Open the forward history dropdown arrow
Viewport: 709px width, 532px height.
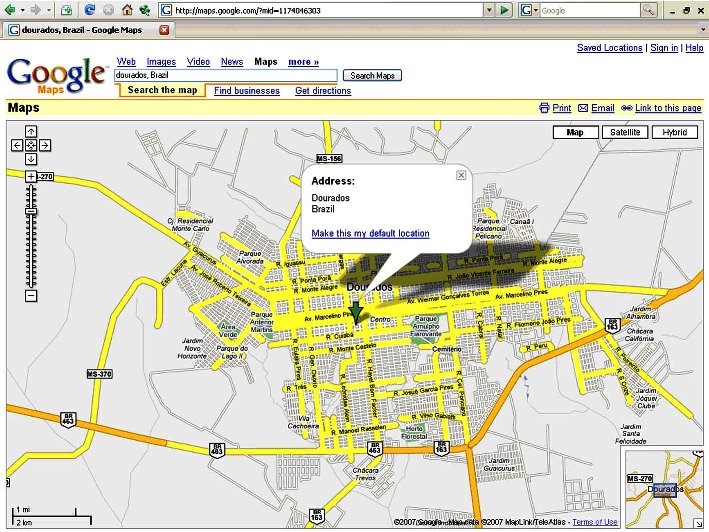49,10
